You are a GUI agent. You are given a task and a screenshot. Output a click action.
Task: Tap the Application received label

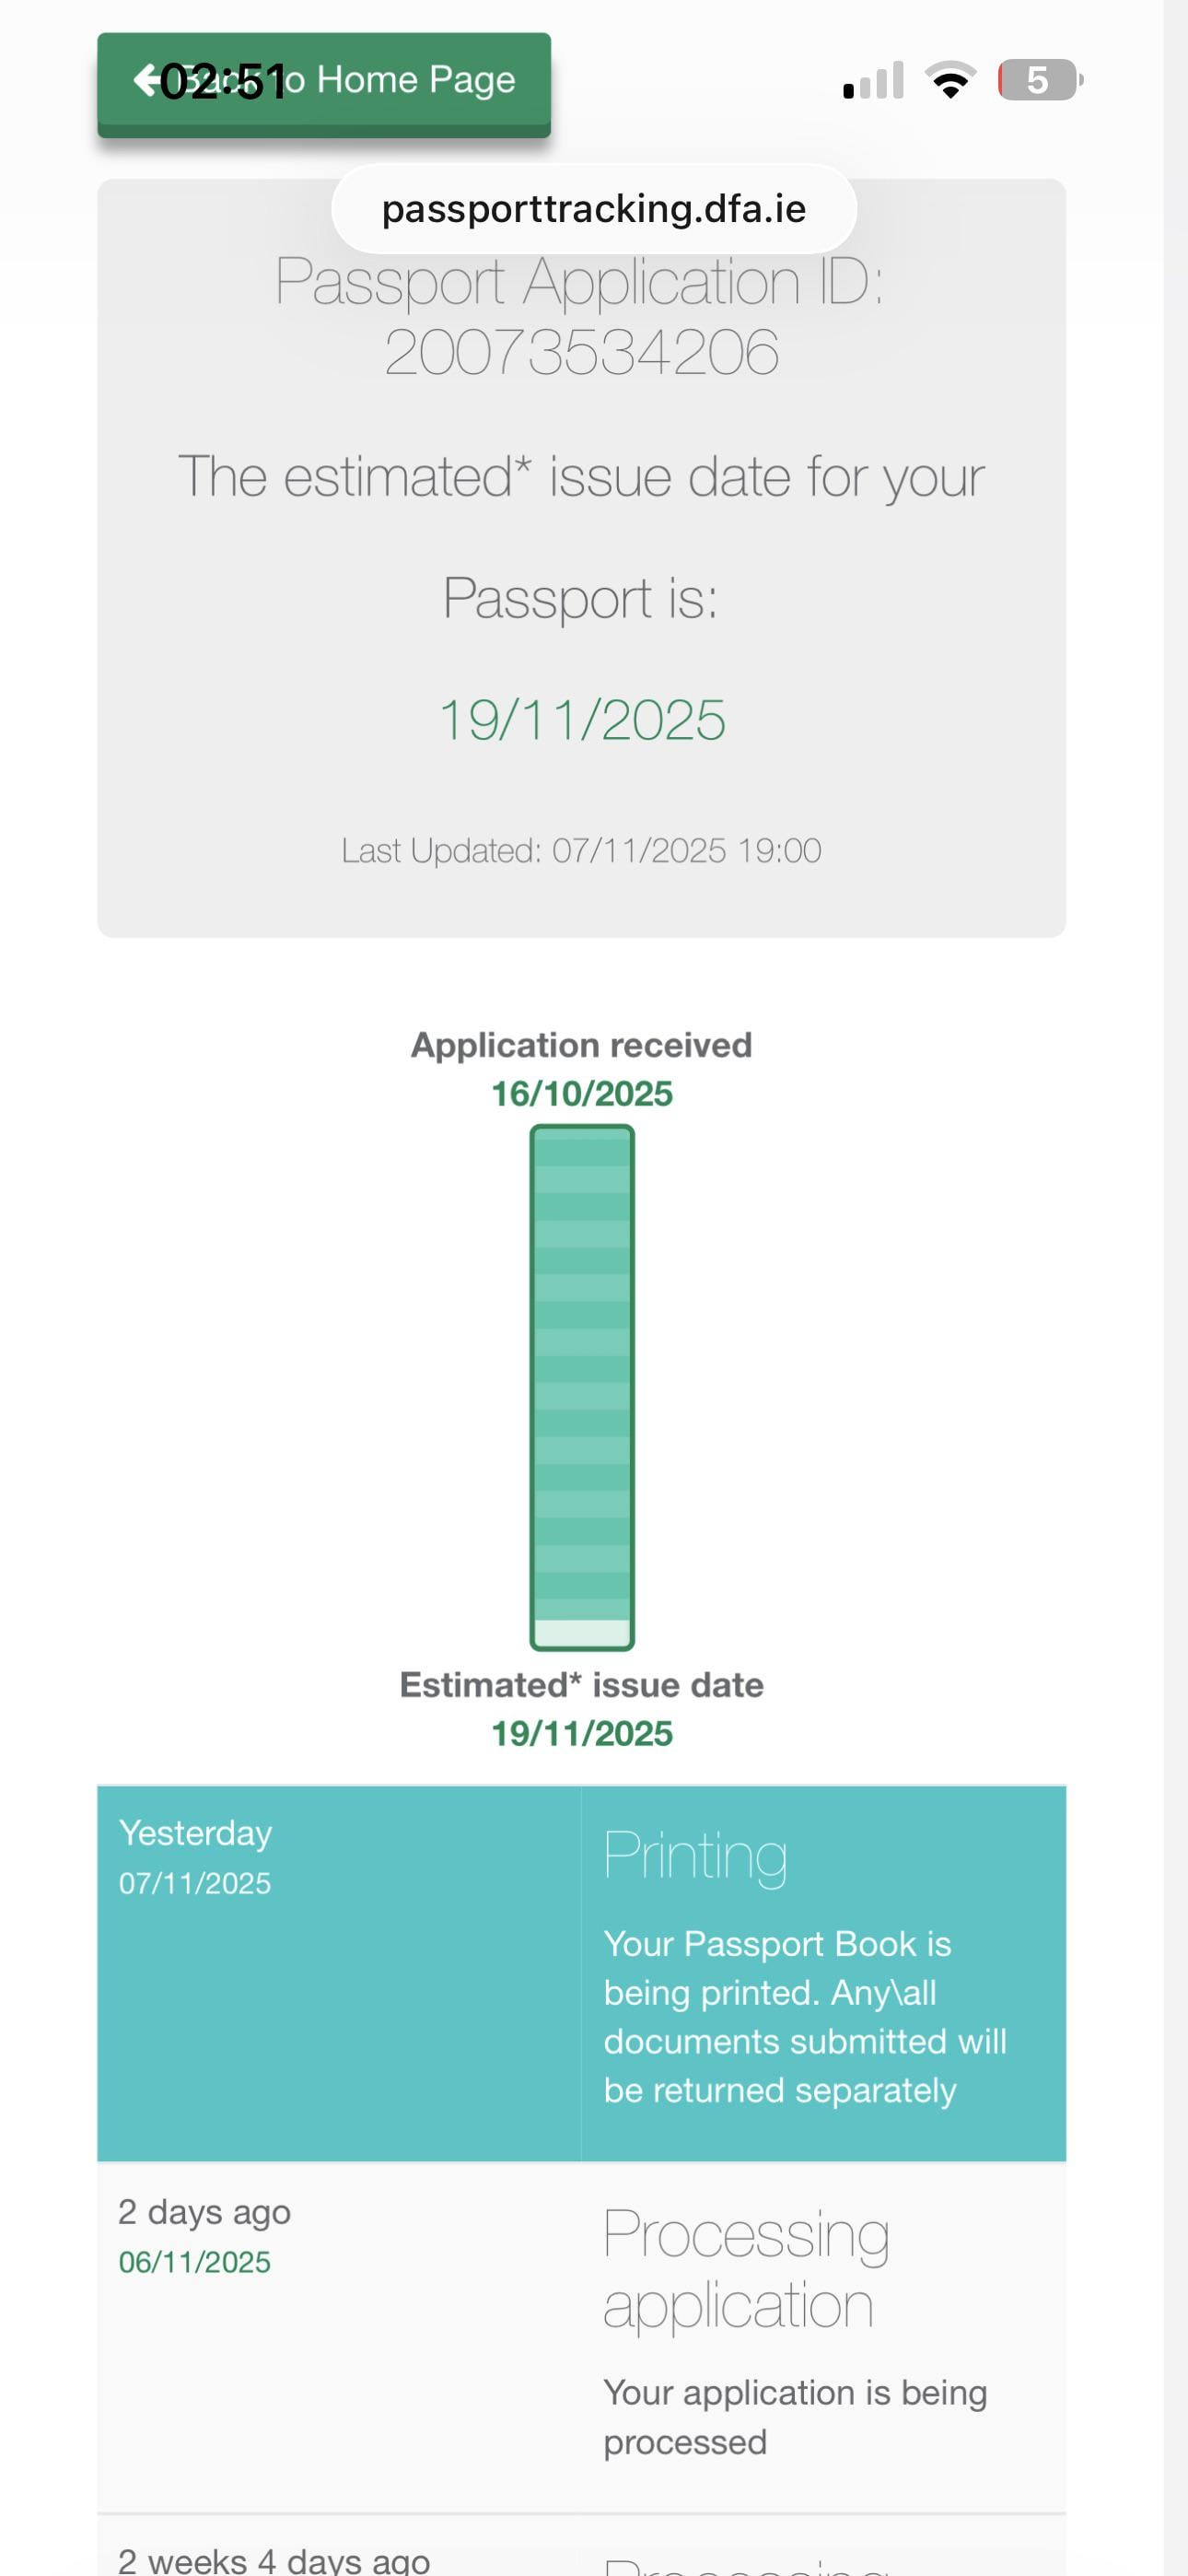(581, 1045)
